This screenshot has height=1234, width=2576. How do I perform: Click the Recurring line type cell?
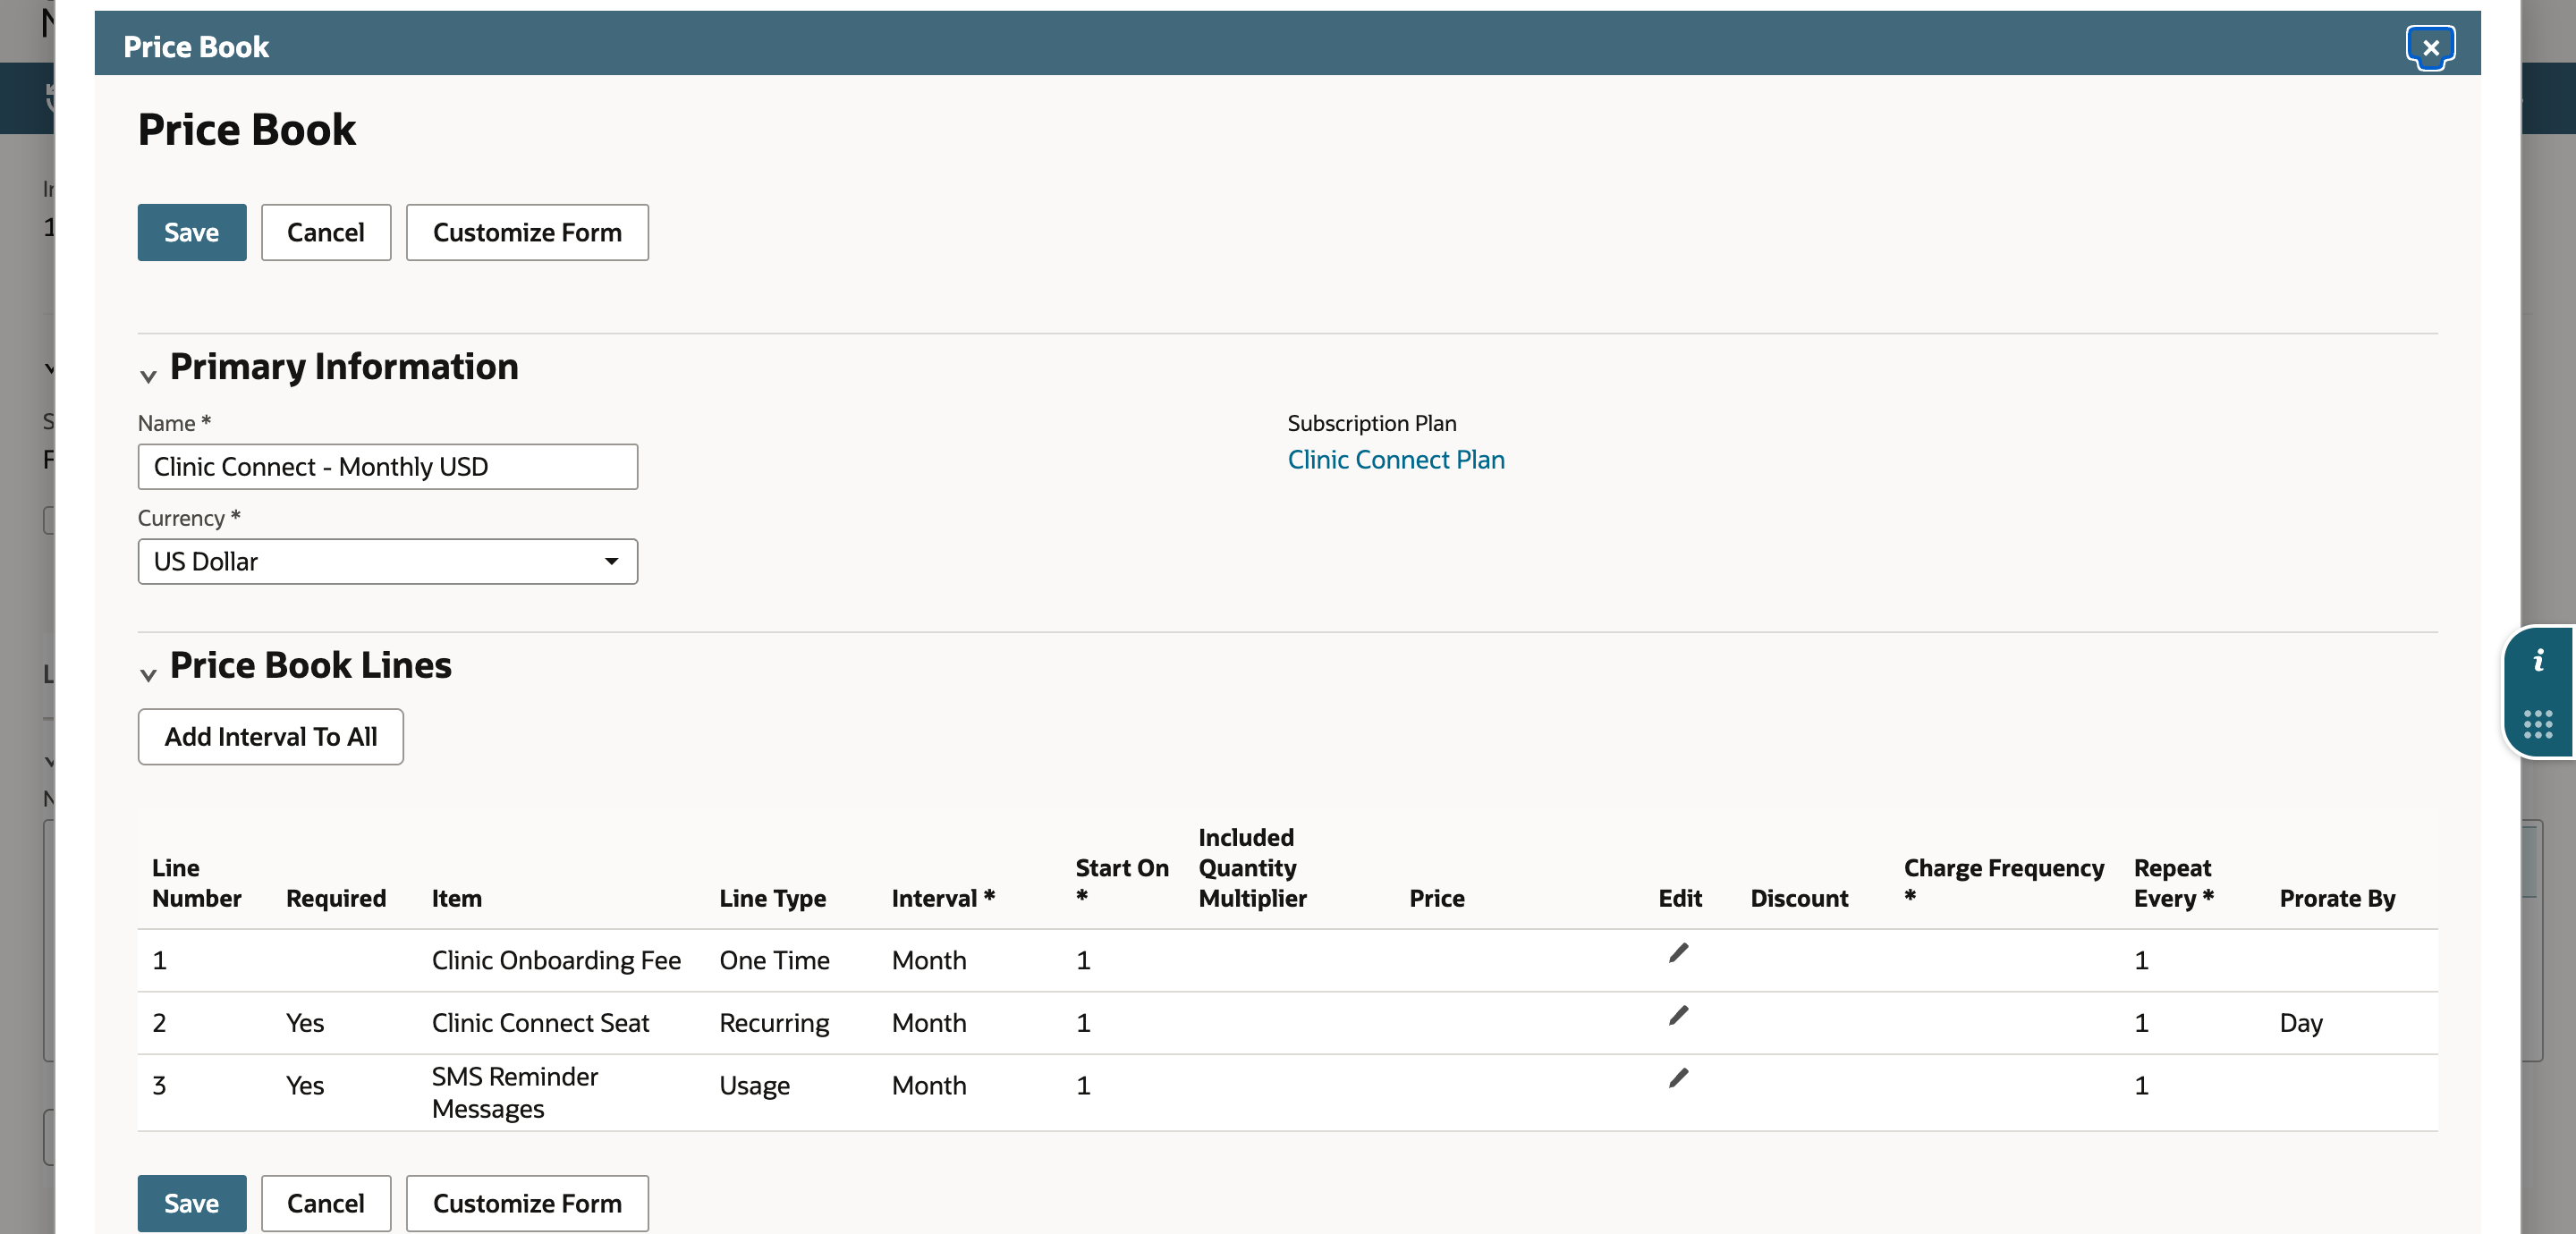point(775,1023)
